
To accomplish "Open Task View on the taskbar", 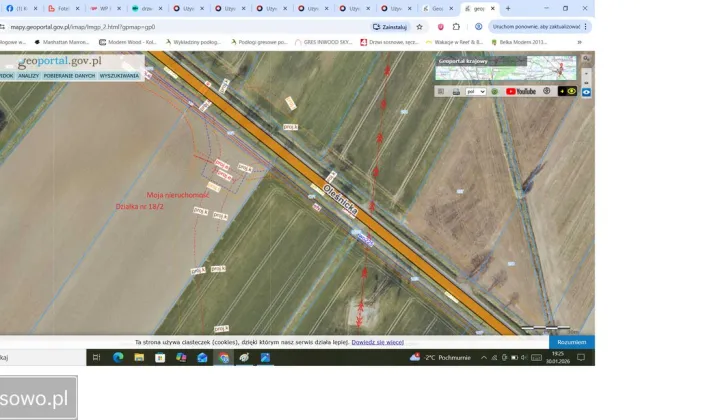I will pos(96,358).
